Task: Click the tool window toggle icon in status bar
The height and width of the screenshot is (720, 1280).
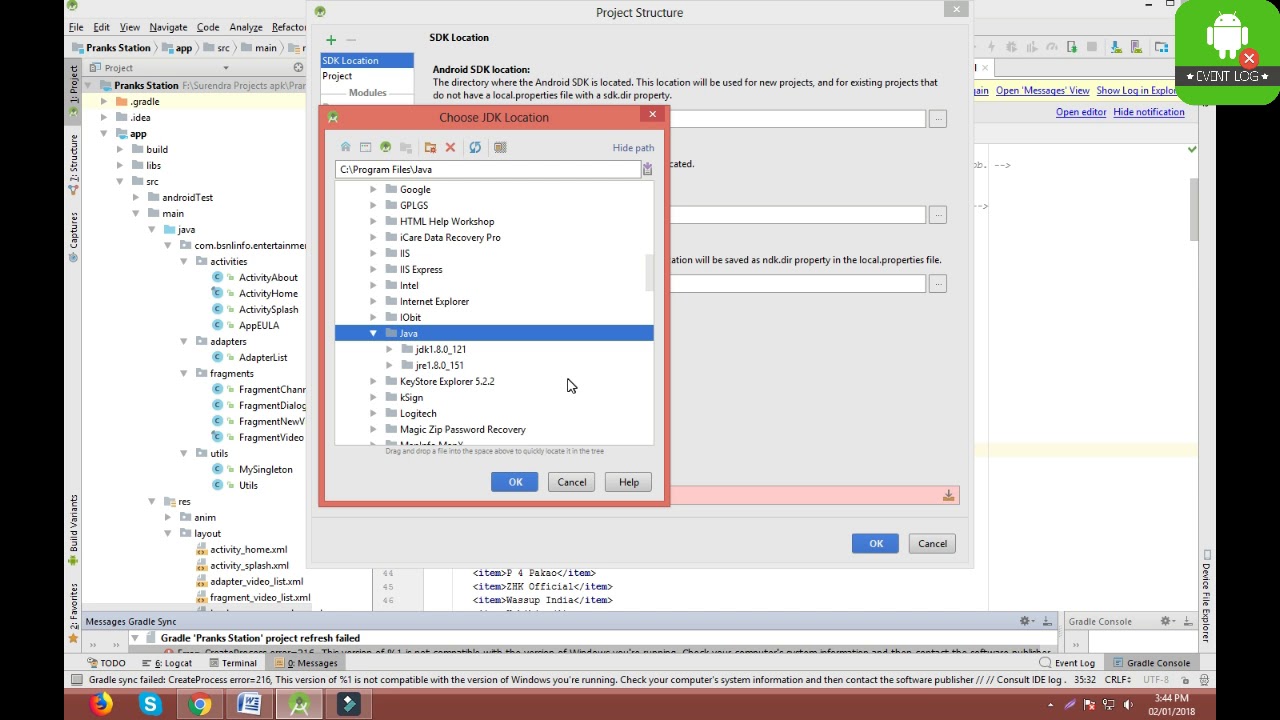Action: [x=76, y=680]
